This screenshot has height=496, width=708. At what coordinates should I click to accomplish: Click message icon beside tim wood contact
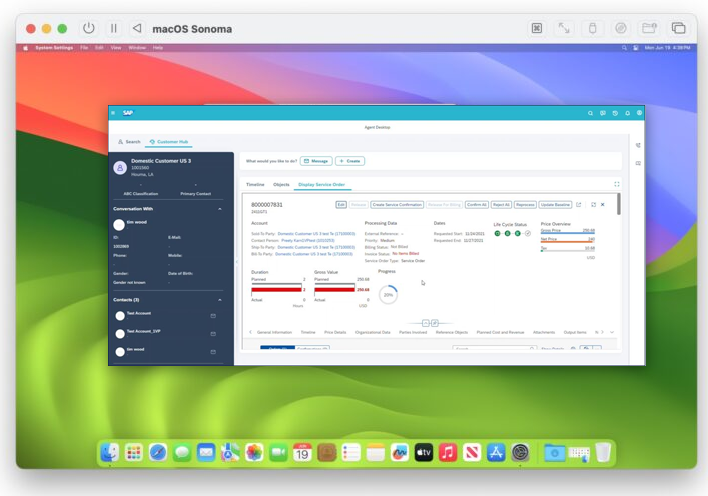pyautogui.click(x=213, y=352)
